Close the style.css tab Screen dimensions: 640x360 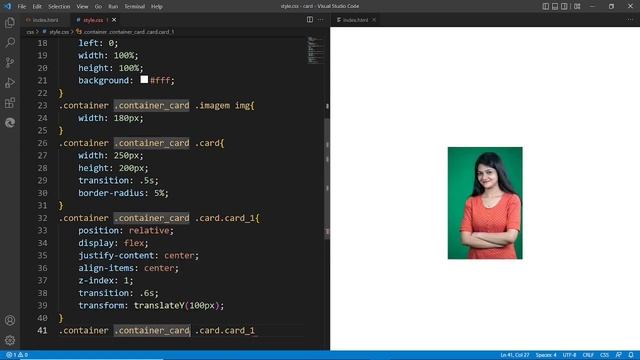(x=114, y=20)
